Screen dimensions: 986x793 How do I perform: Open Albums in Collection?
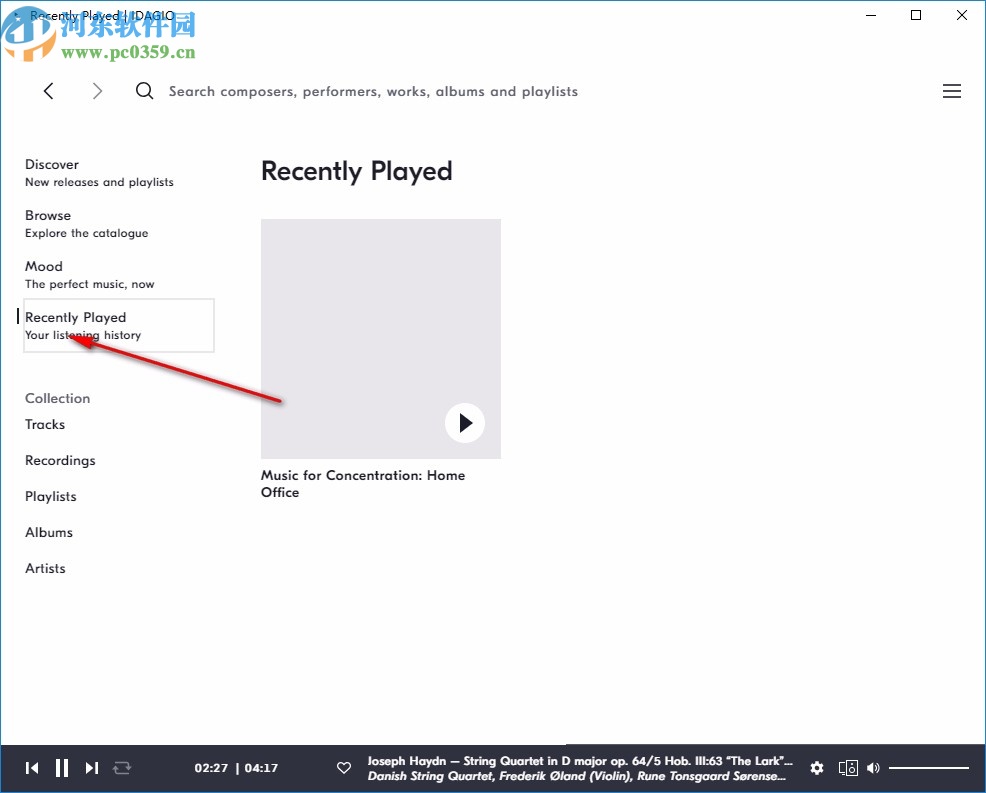point(49,532)
